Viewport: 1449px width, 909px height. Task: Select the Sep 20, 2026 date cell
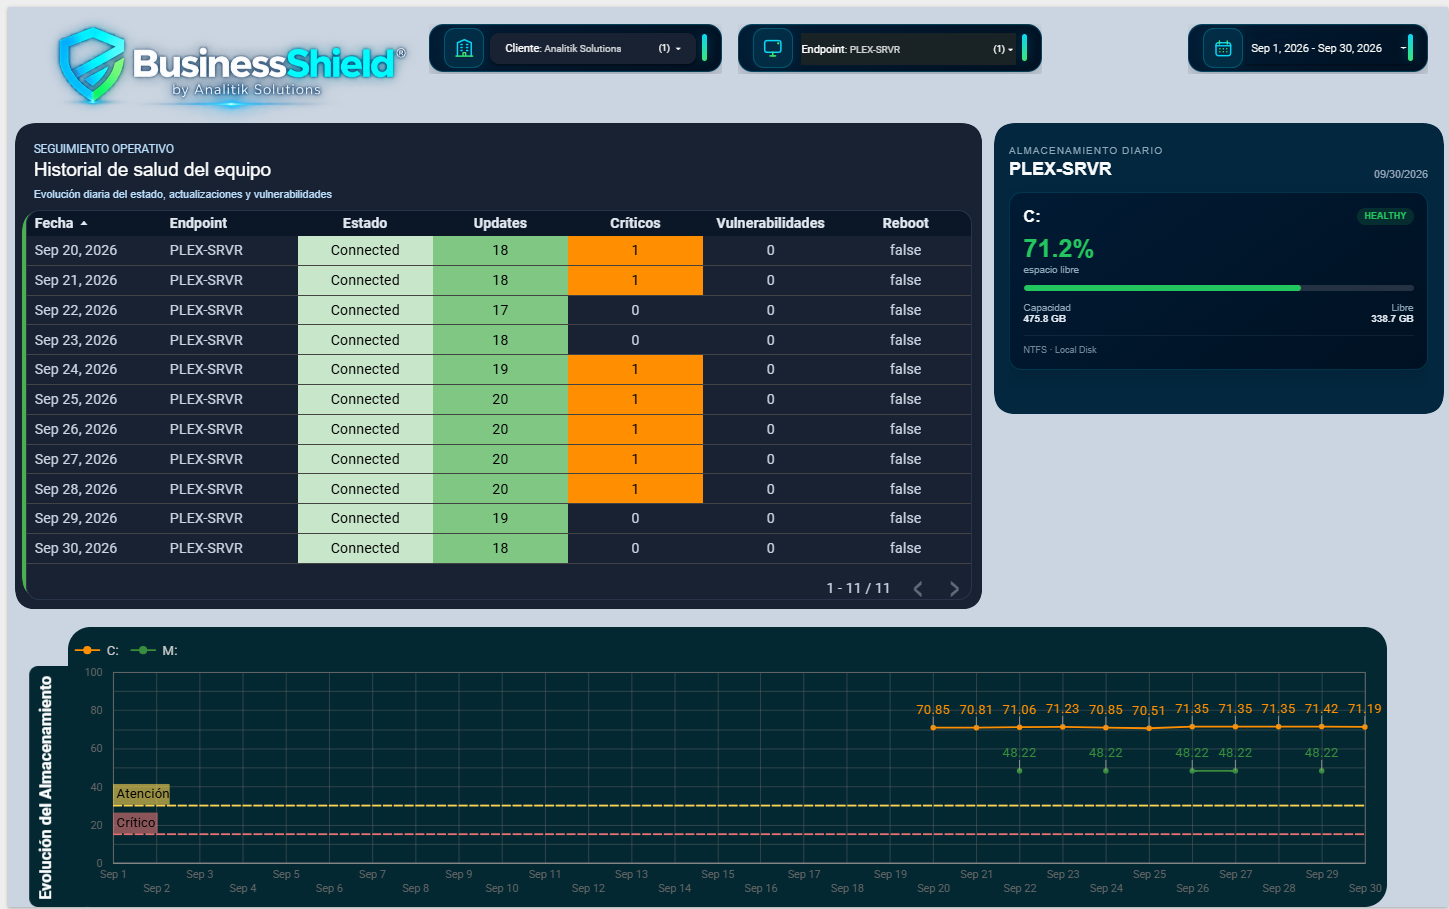tap(76, 250)
